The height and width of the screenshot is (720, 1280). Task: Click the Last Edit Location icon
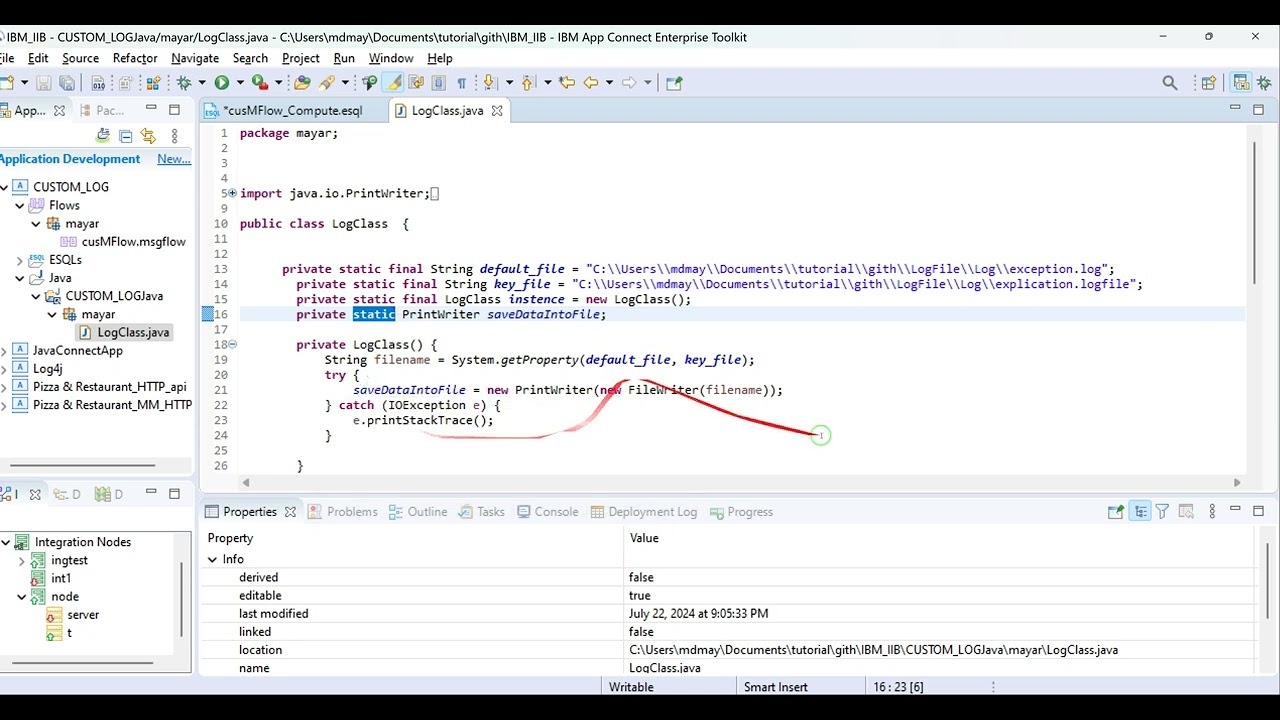click(x=566, y=83)
